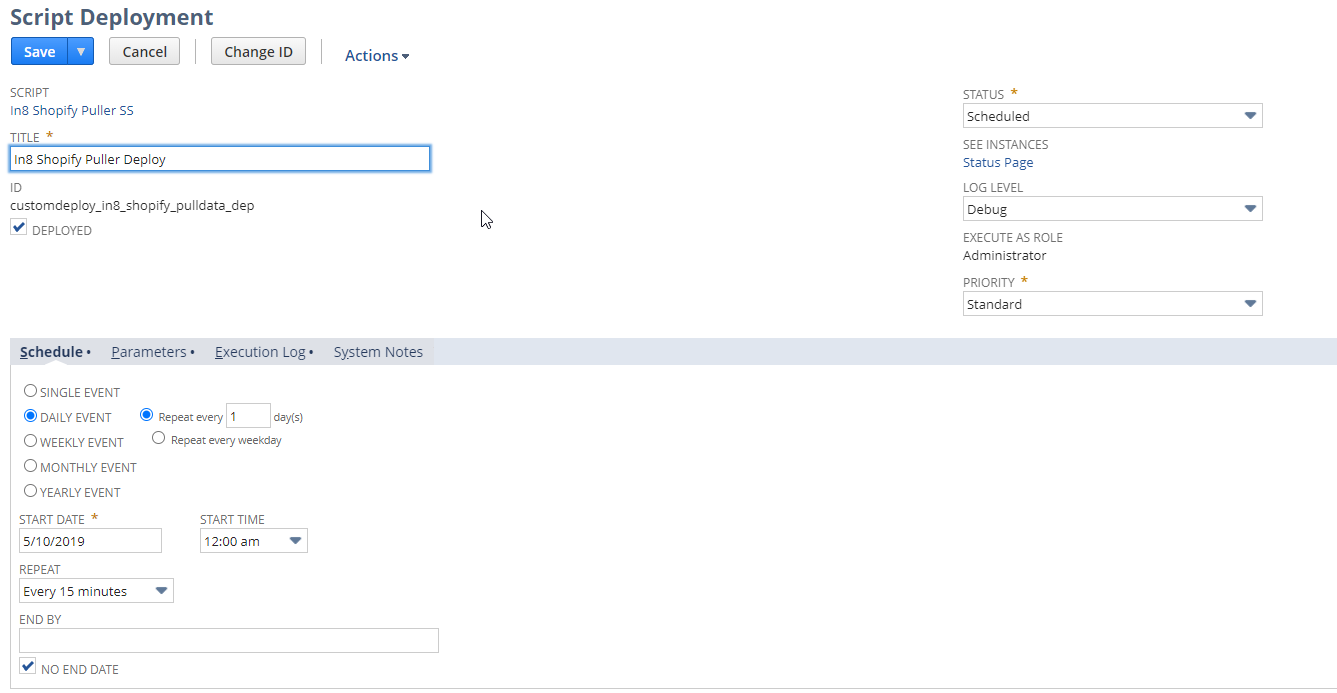Open the Actions menu
1337x693 pixels.
click(376, 55)
